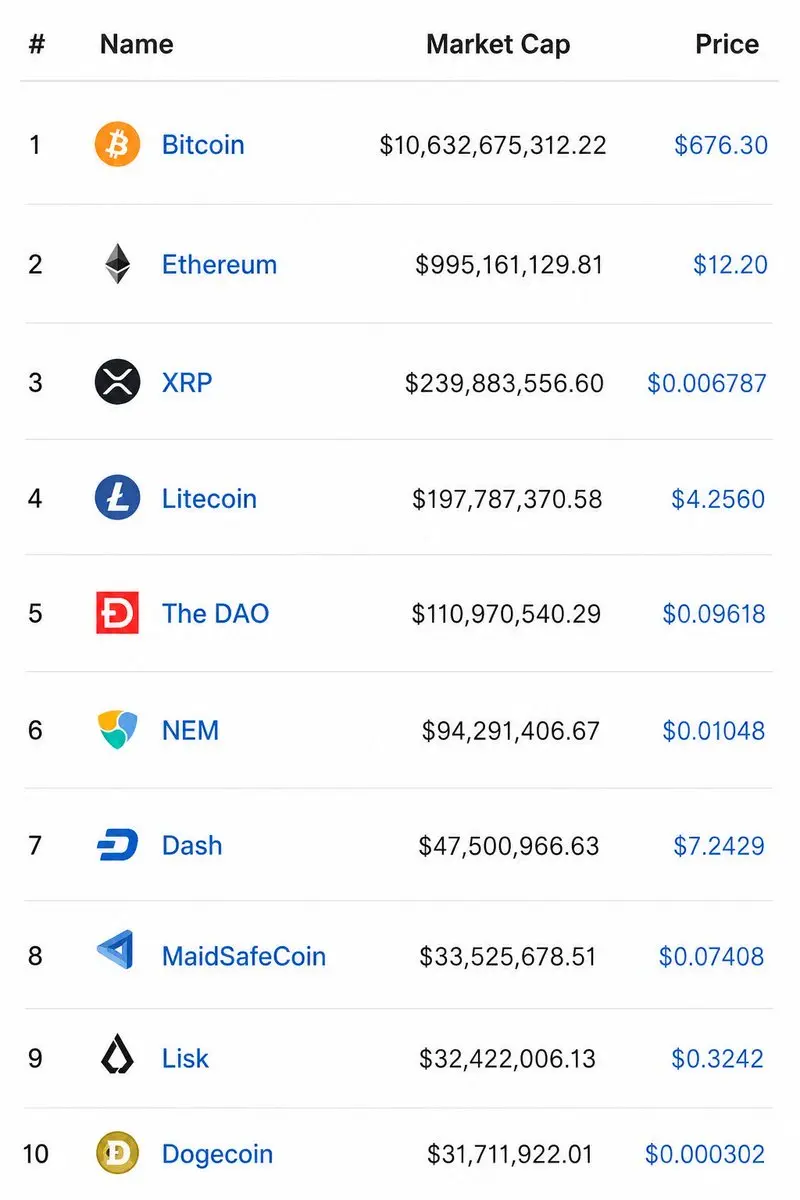The width and height of the screenshot is (800, 1200).
Task: Open the Ethereum name link
Action: [219, 264]
